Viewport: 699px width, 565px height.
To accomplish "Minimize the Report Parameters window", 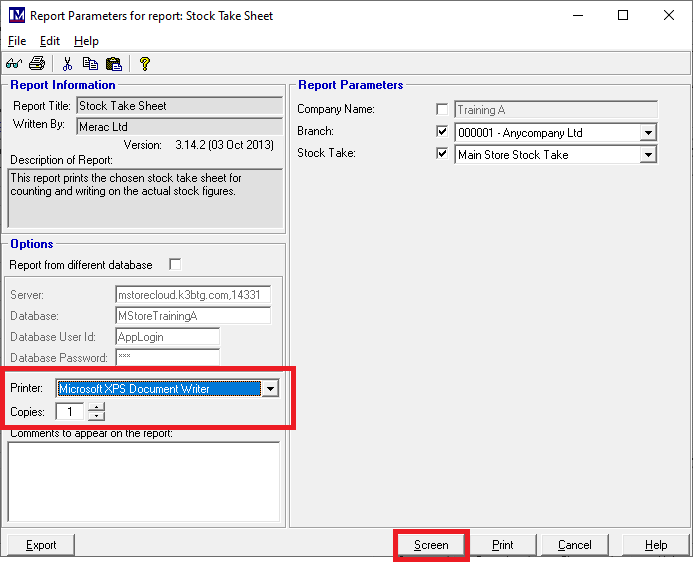I will tap(578, 15).
